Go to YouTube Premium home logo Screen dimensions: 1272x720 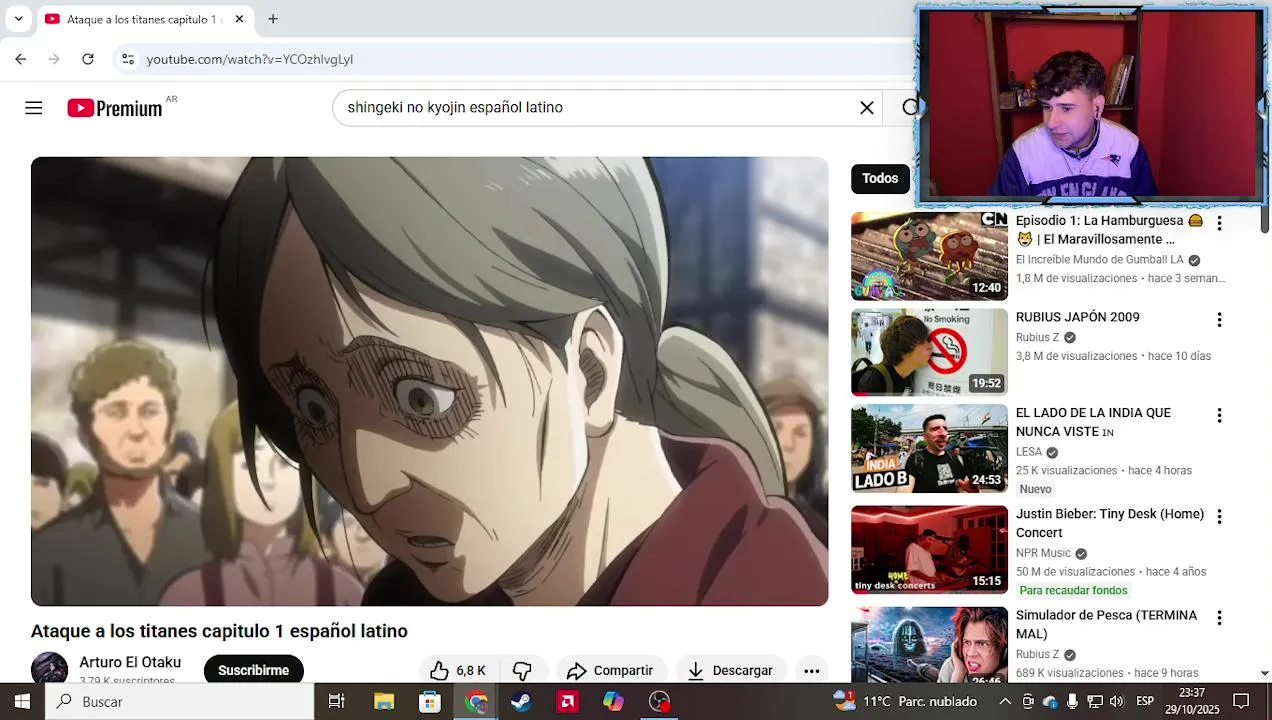[x=115, y=108]
